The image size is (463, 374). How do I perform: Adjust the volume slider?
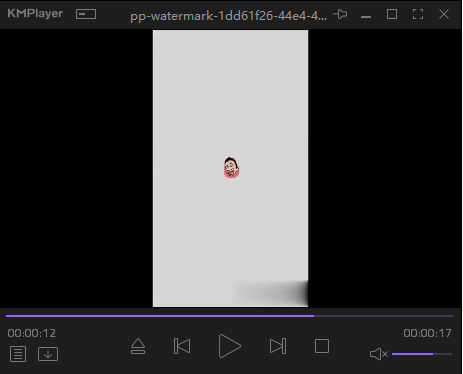(422, 354)
